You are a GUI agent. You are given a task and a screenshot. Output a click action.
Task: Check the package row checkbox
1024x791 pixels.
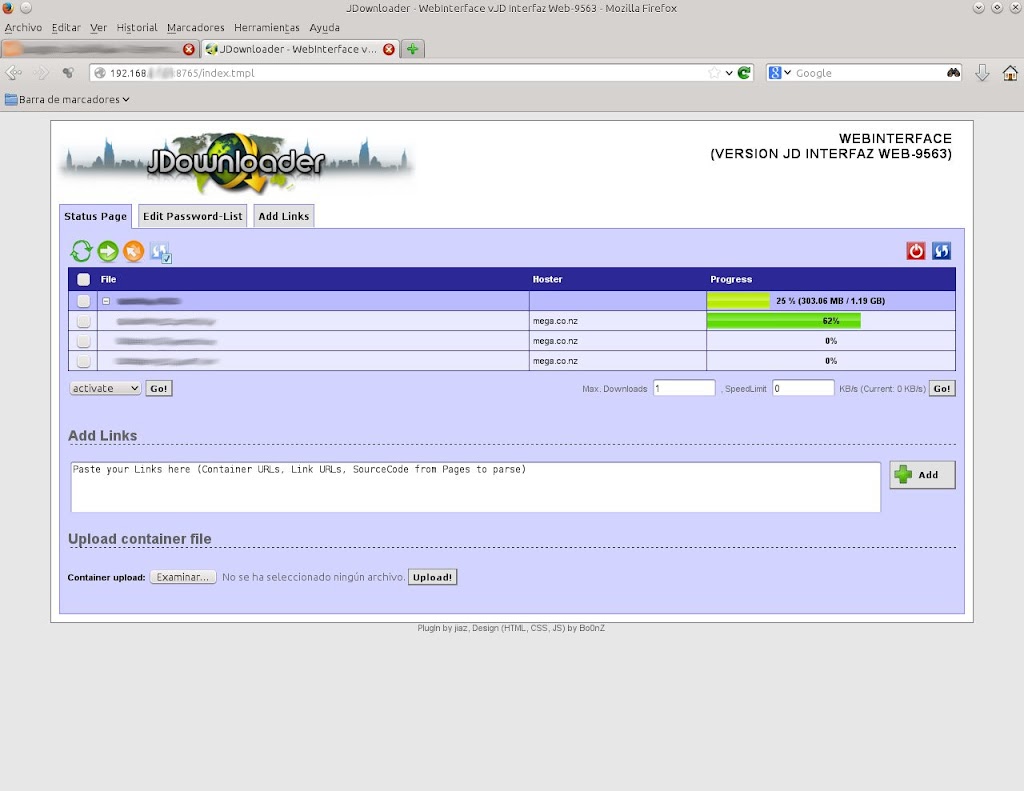(84, 301)
